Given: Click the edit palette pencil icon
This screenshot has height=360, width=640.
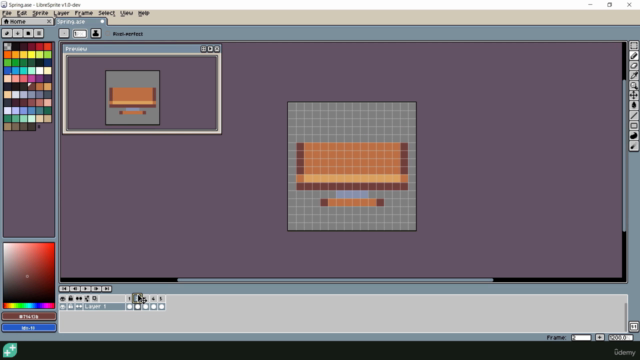Looking at the screenshot, I should pyautogui.click(x=7, y=33).
